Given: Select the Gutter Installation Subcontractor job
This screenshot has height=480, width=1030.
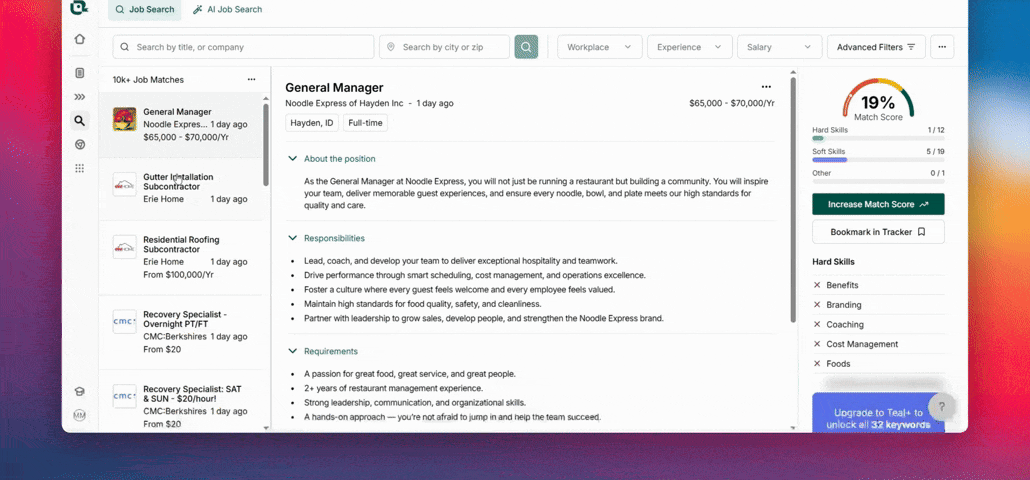Looking at the screenshot, I should click(x=181, y=188).
